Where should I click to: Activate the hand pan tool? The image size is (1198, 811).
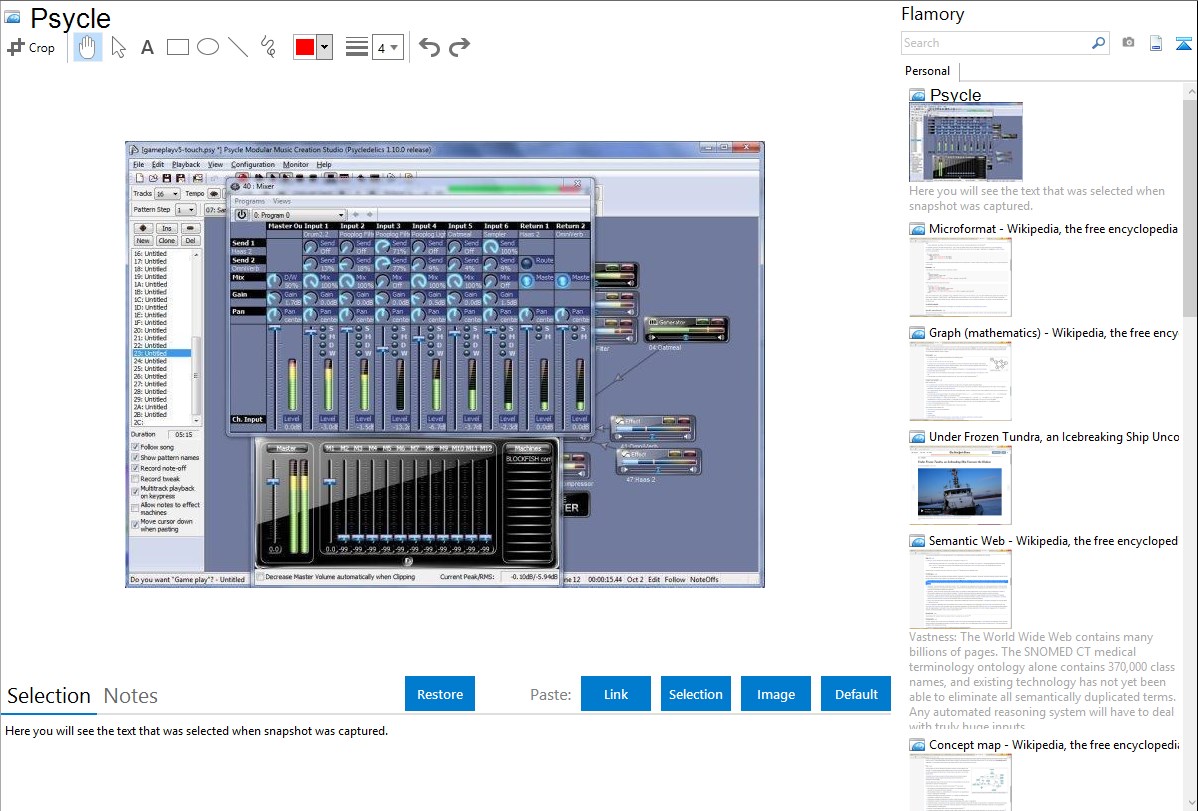tap(87, 47)
